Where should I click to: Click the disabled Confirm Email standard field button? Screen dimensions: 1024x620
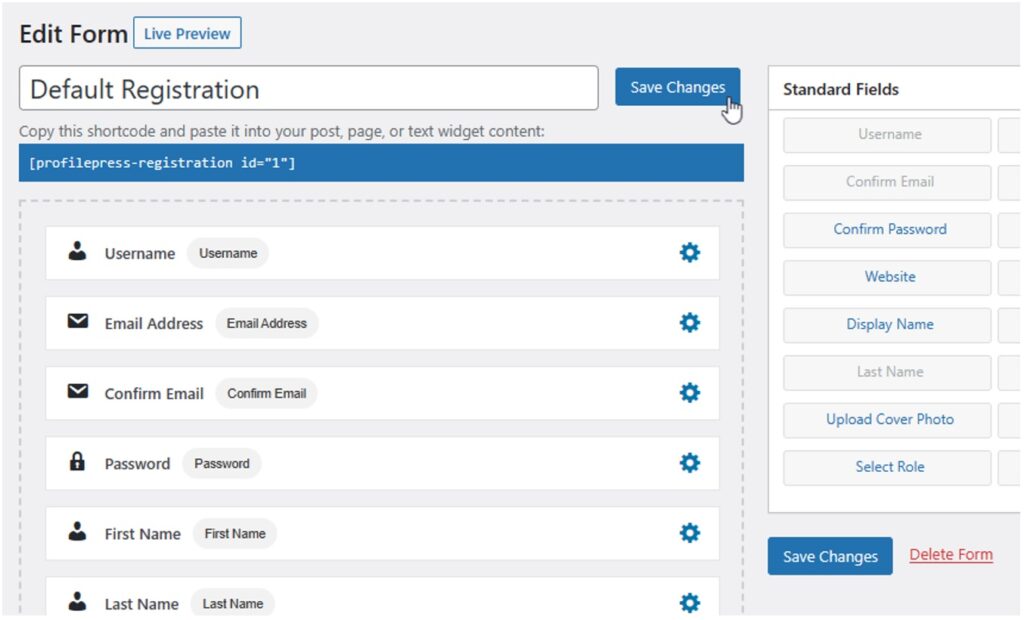pos(887,183)
